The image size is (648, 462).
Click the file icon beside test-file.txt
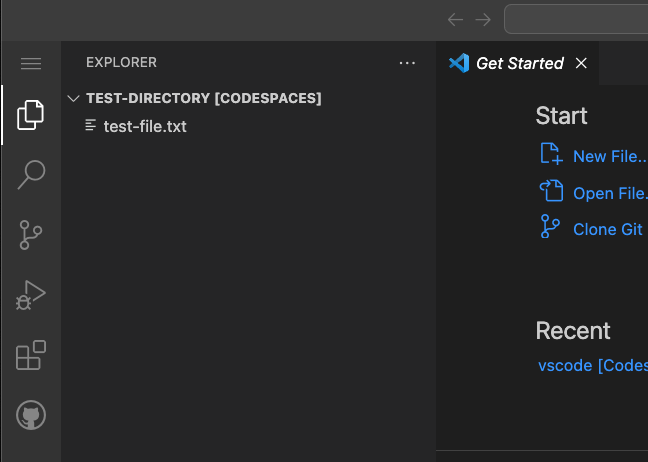[x=91, y=125]
